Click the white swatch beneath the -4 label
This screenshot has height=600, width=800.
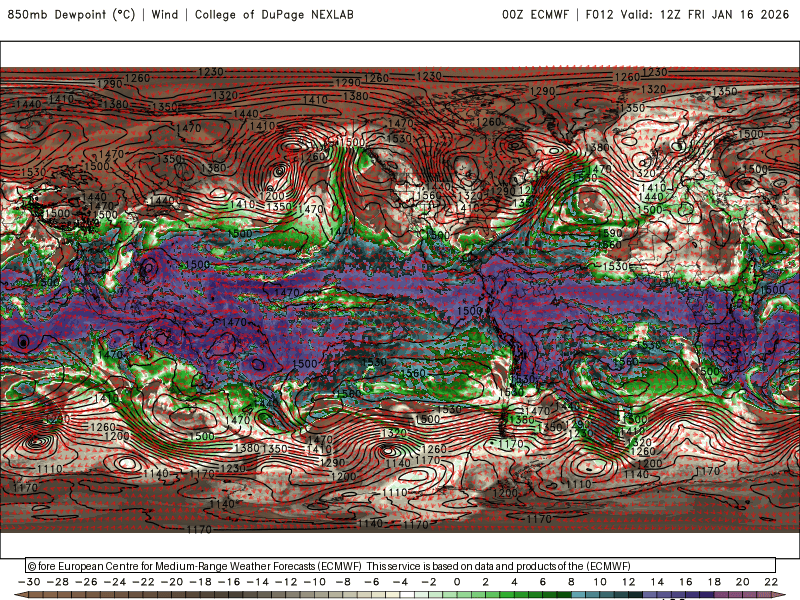pyautogui.click(x=408, y=595)
